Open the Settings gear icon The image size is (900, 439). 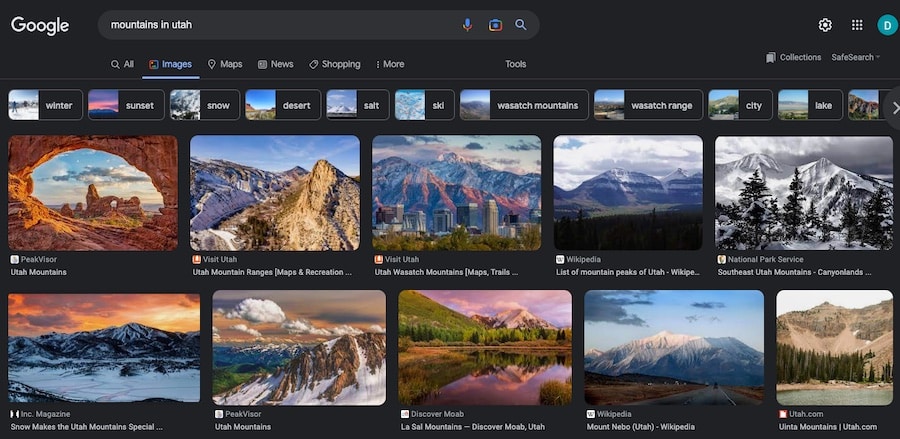tap(825, 25)
